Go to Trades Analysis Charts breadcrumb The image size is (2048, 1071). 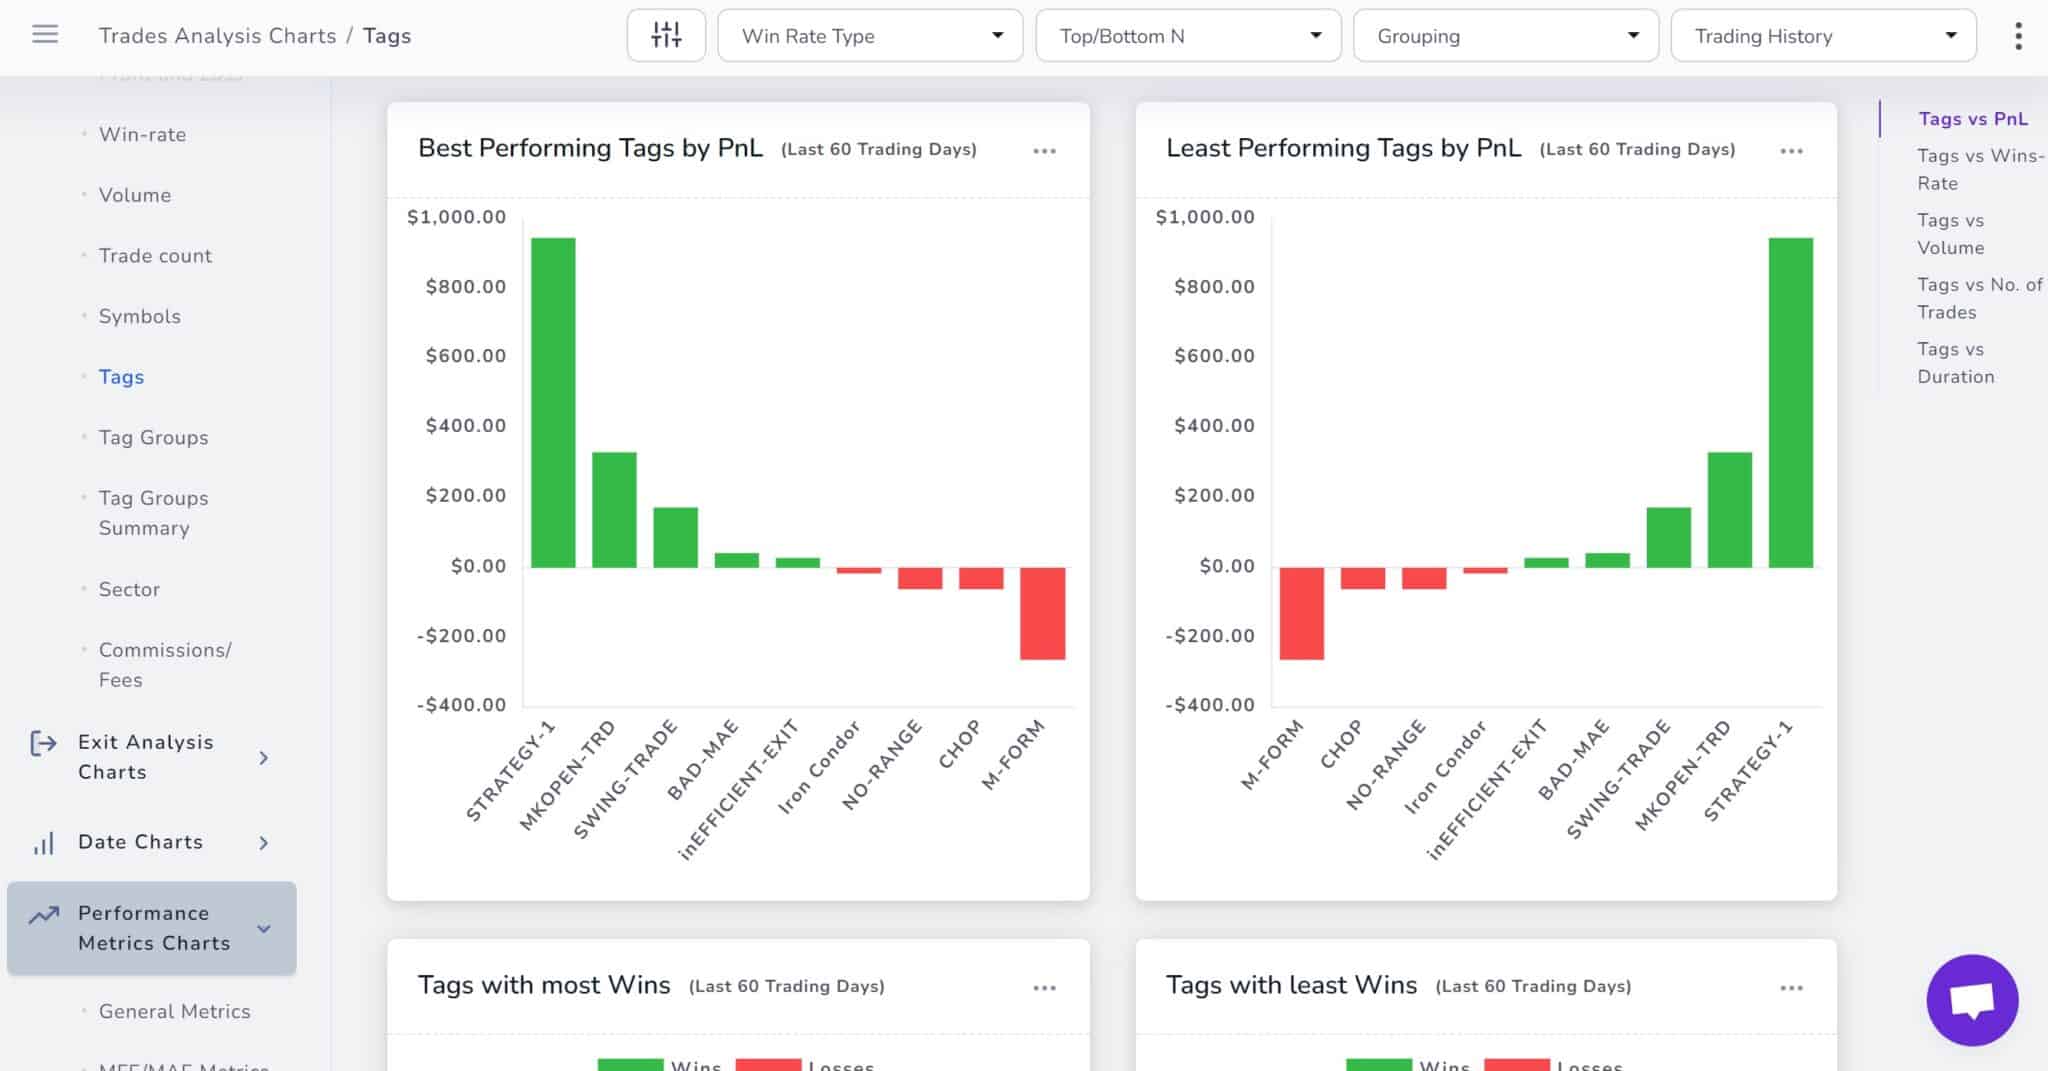(216, 35)
